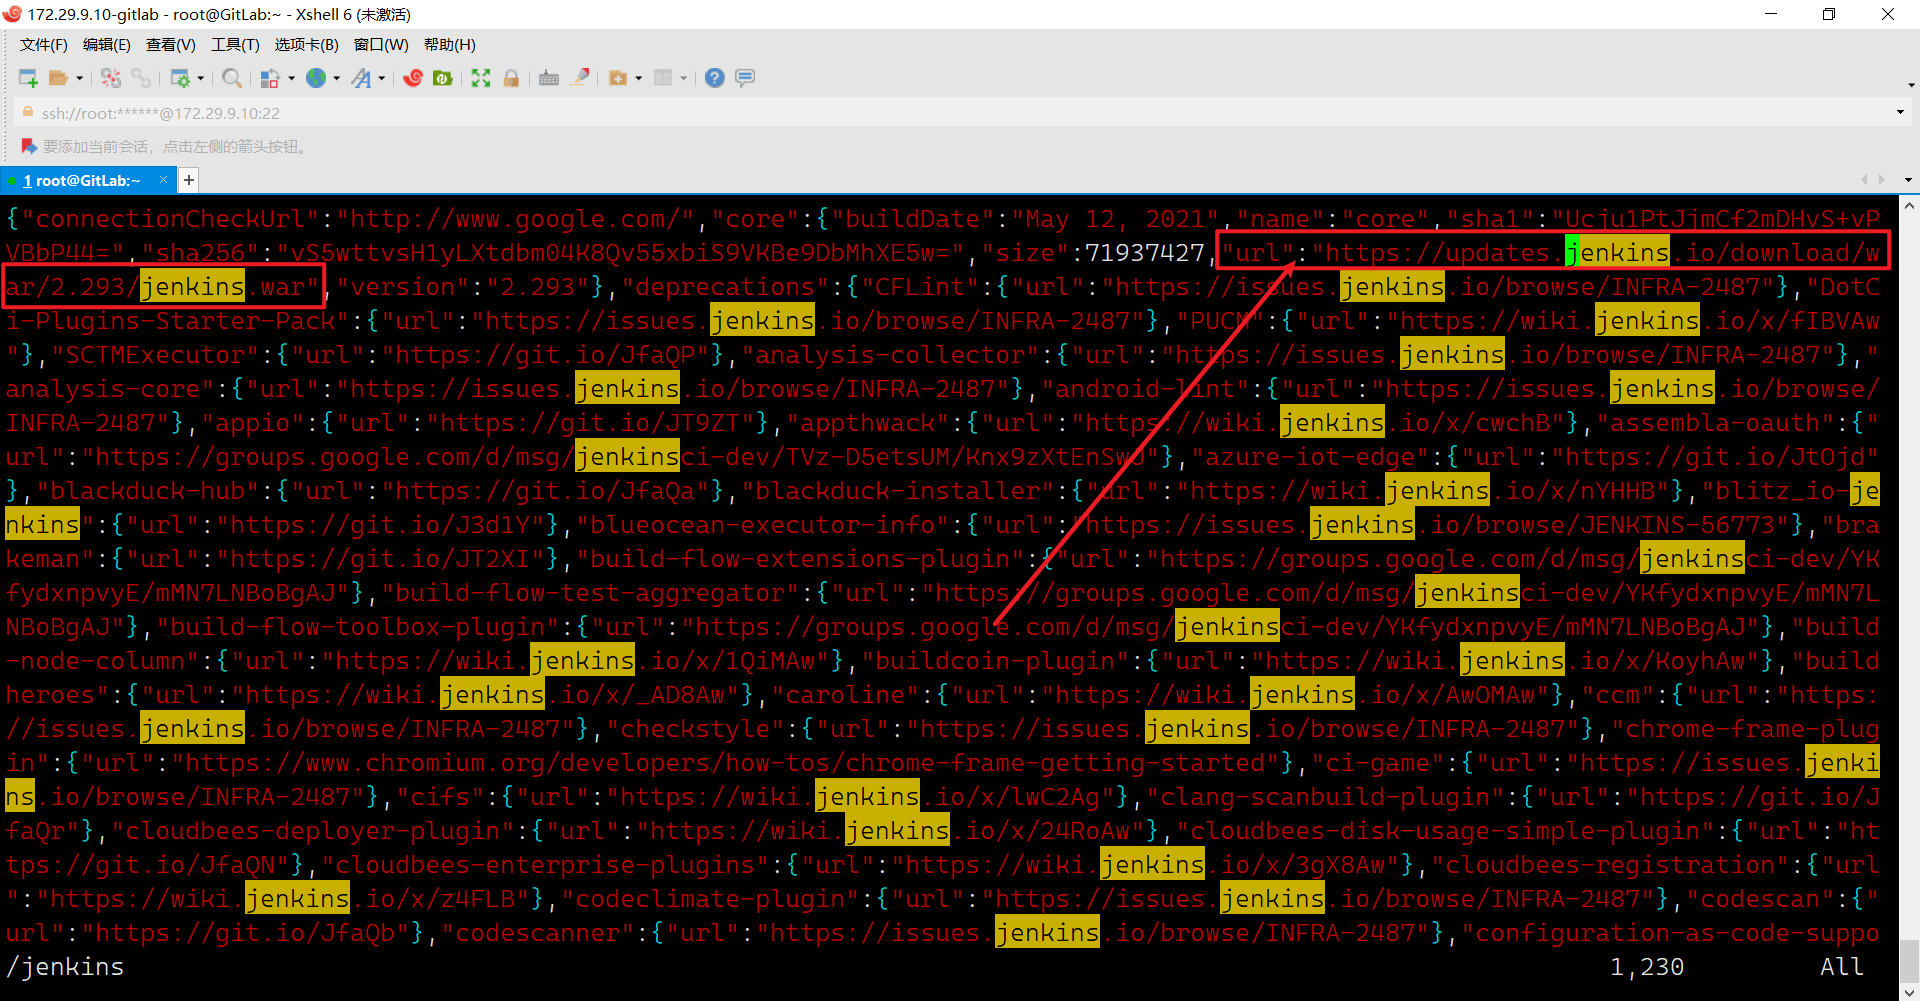Image resolution: width=1920 pixels, height=1001 pixels.
Task: Add a new tab with plus button
Action: point(188,180)
